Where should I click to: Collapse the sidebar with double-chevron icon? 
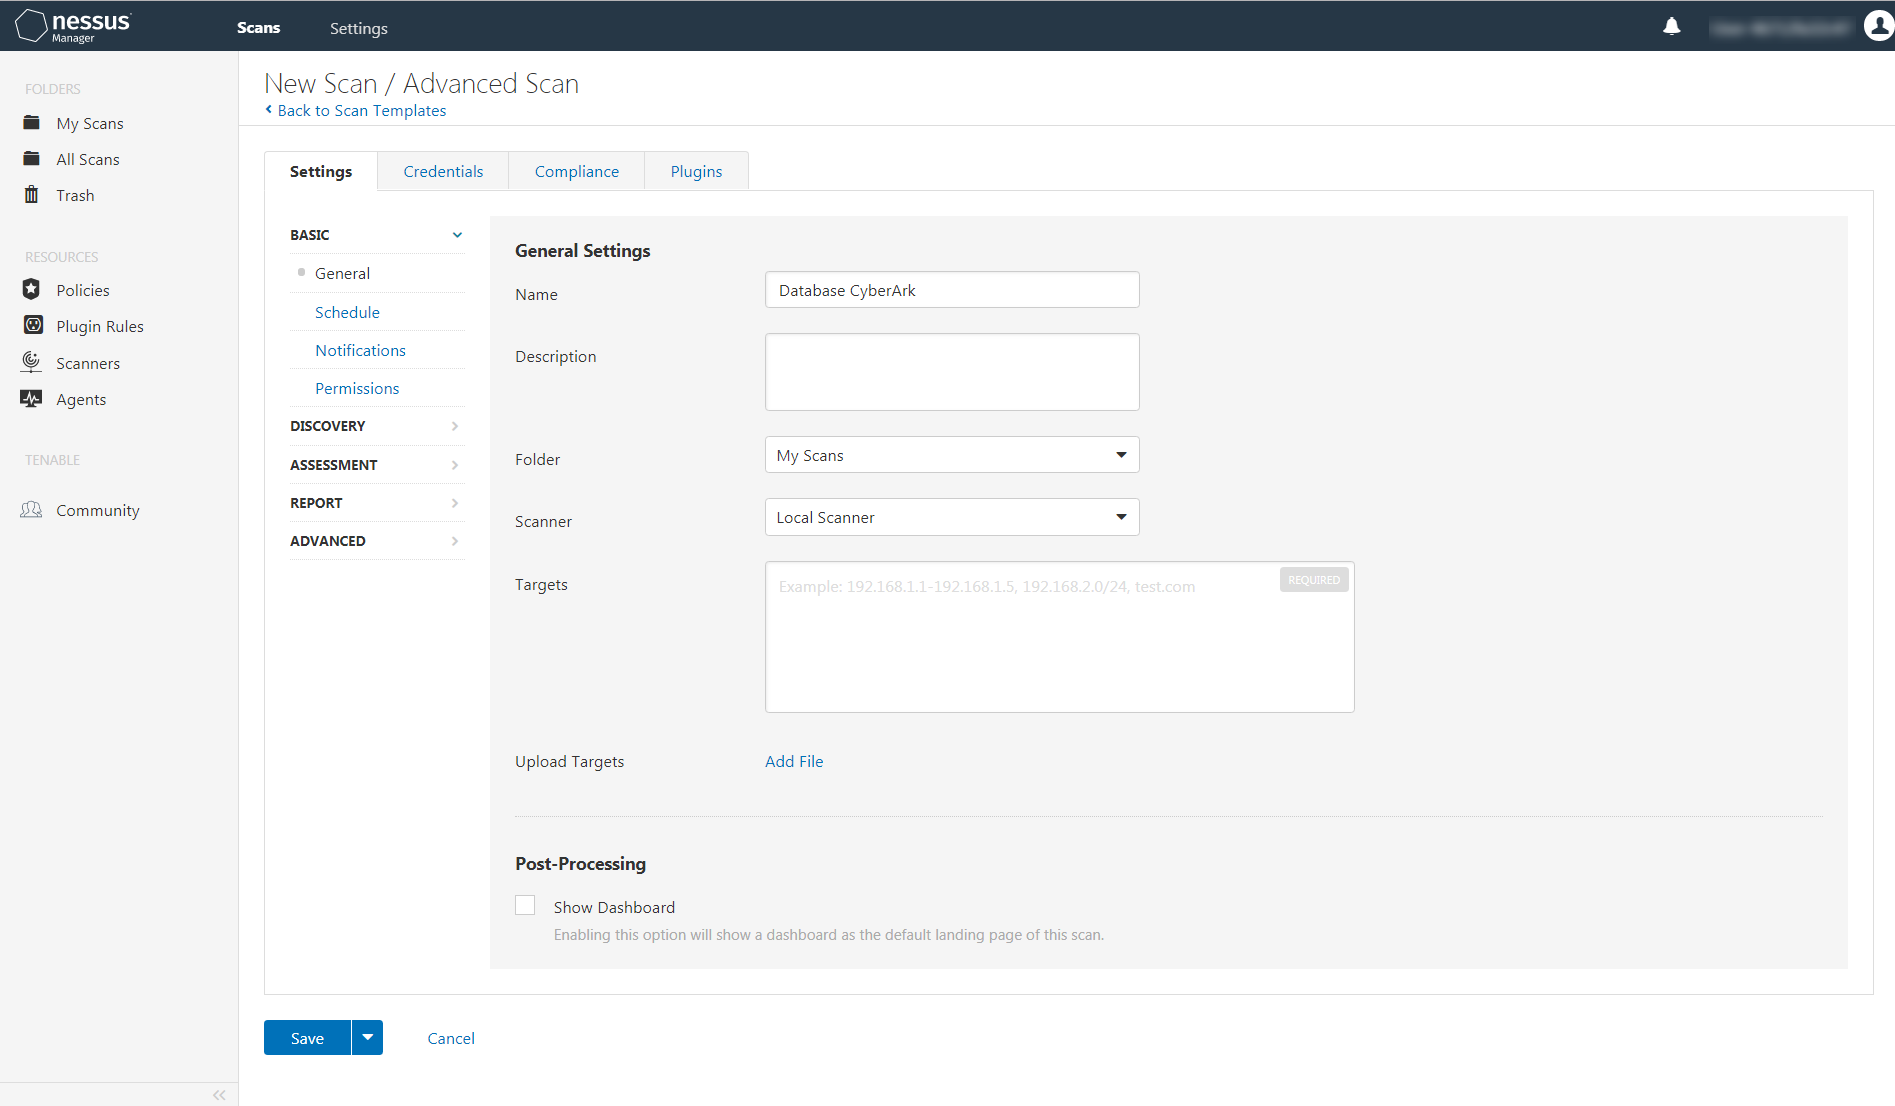tap(219, 1095)
